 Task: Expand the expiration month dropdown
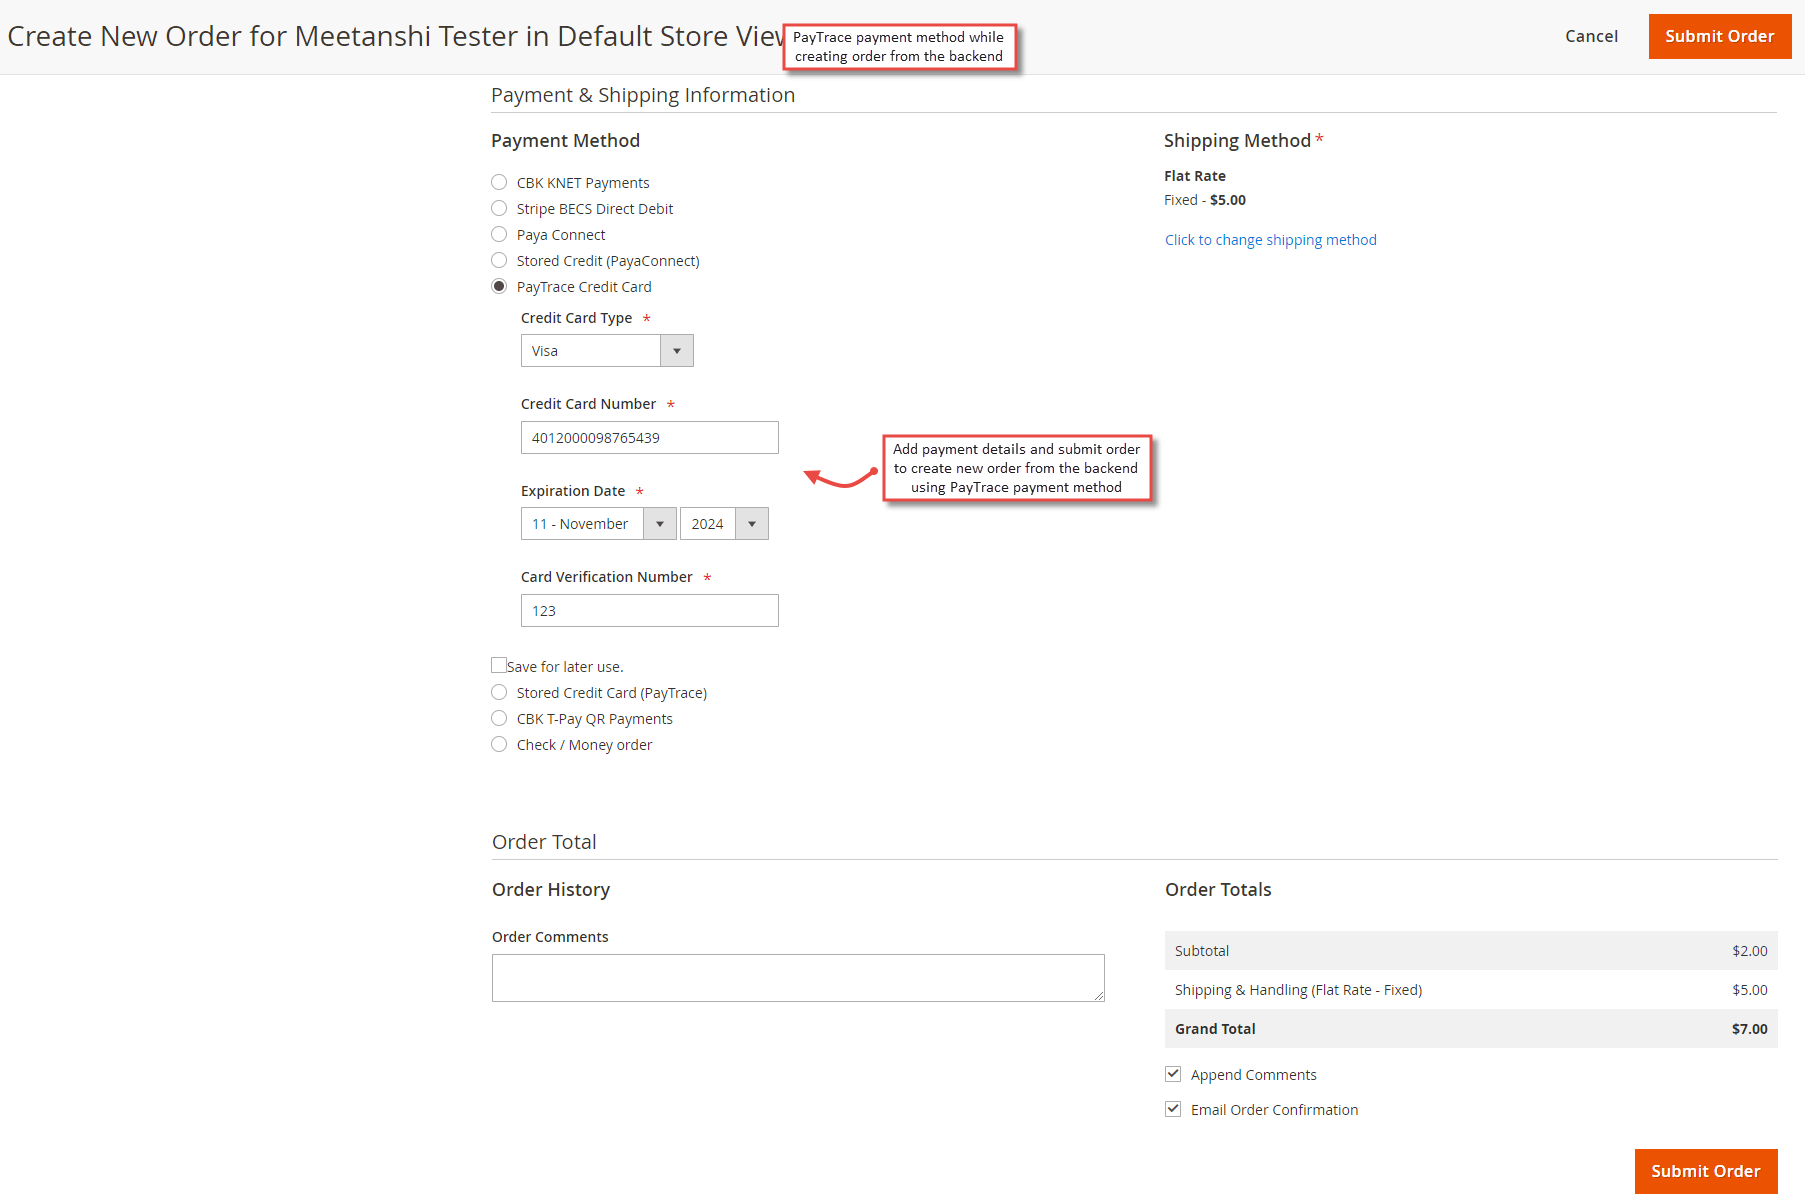(x=659, y=523)
